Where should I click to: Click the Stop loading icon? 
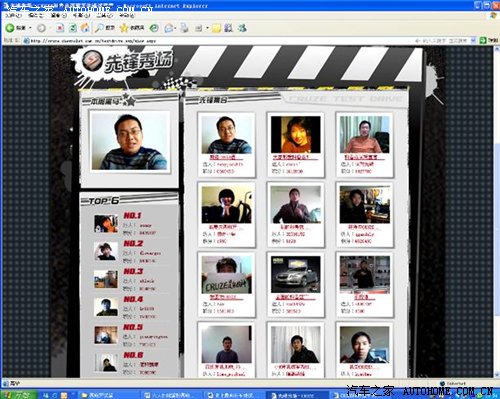coord(60,28)
